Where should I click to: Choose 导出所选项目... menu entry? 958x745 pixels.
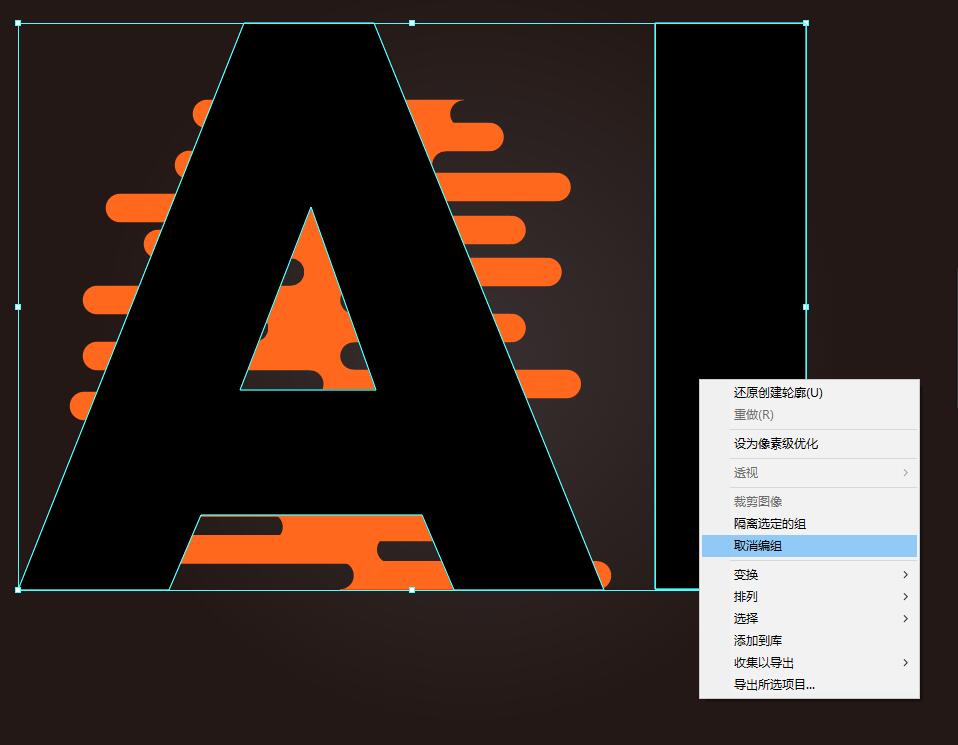[809, 684]
